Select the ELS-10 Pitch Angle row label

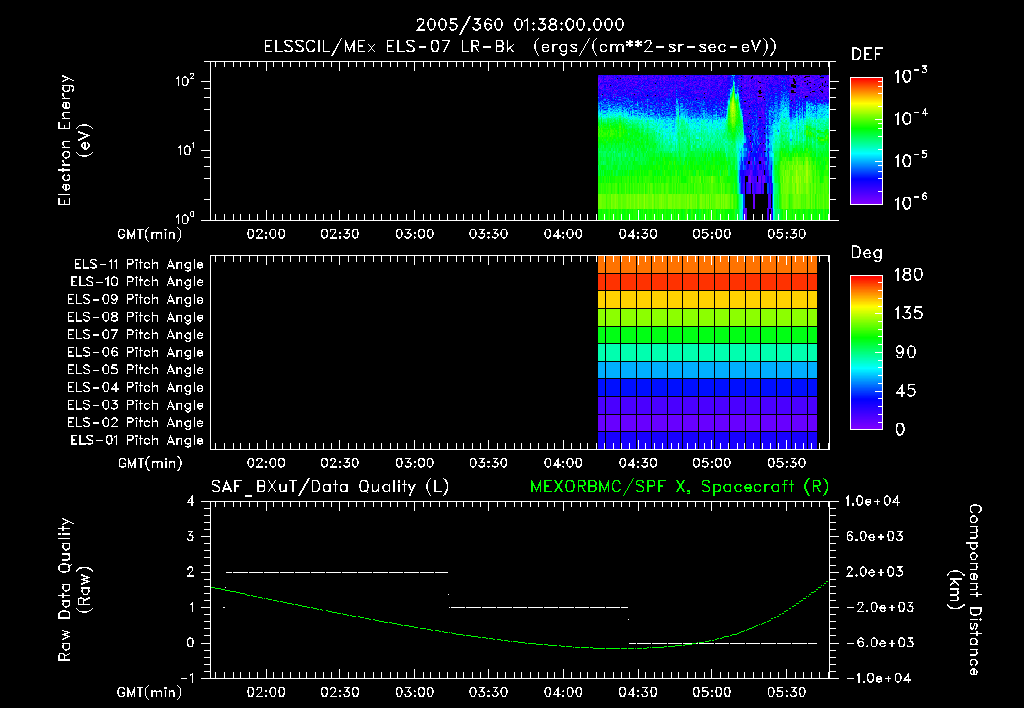click(x=137, y=282)
